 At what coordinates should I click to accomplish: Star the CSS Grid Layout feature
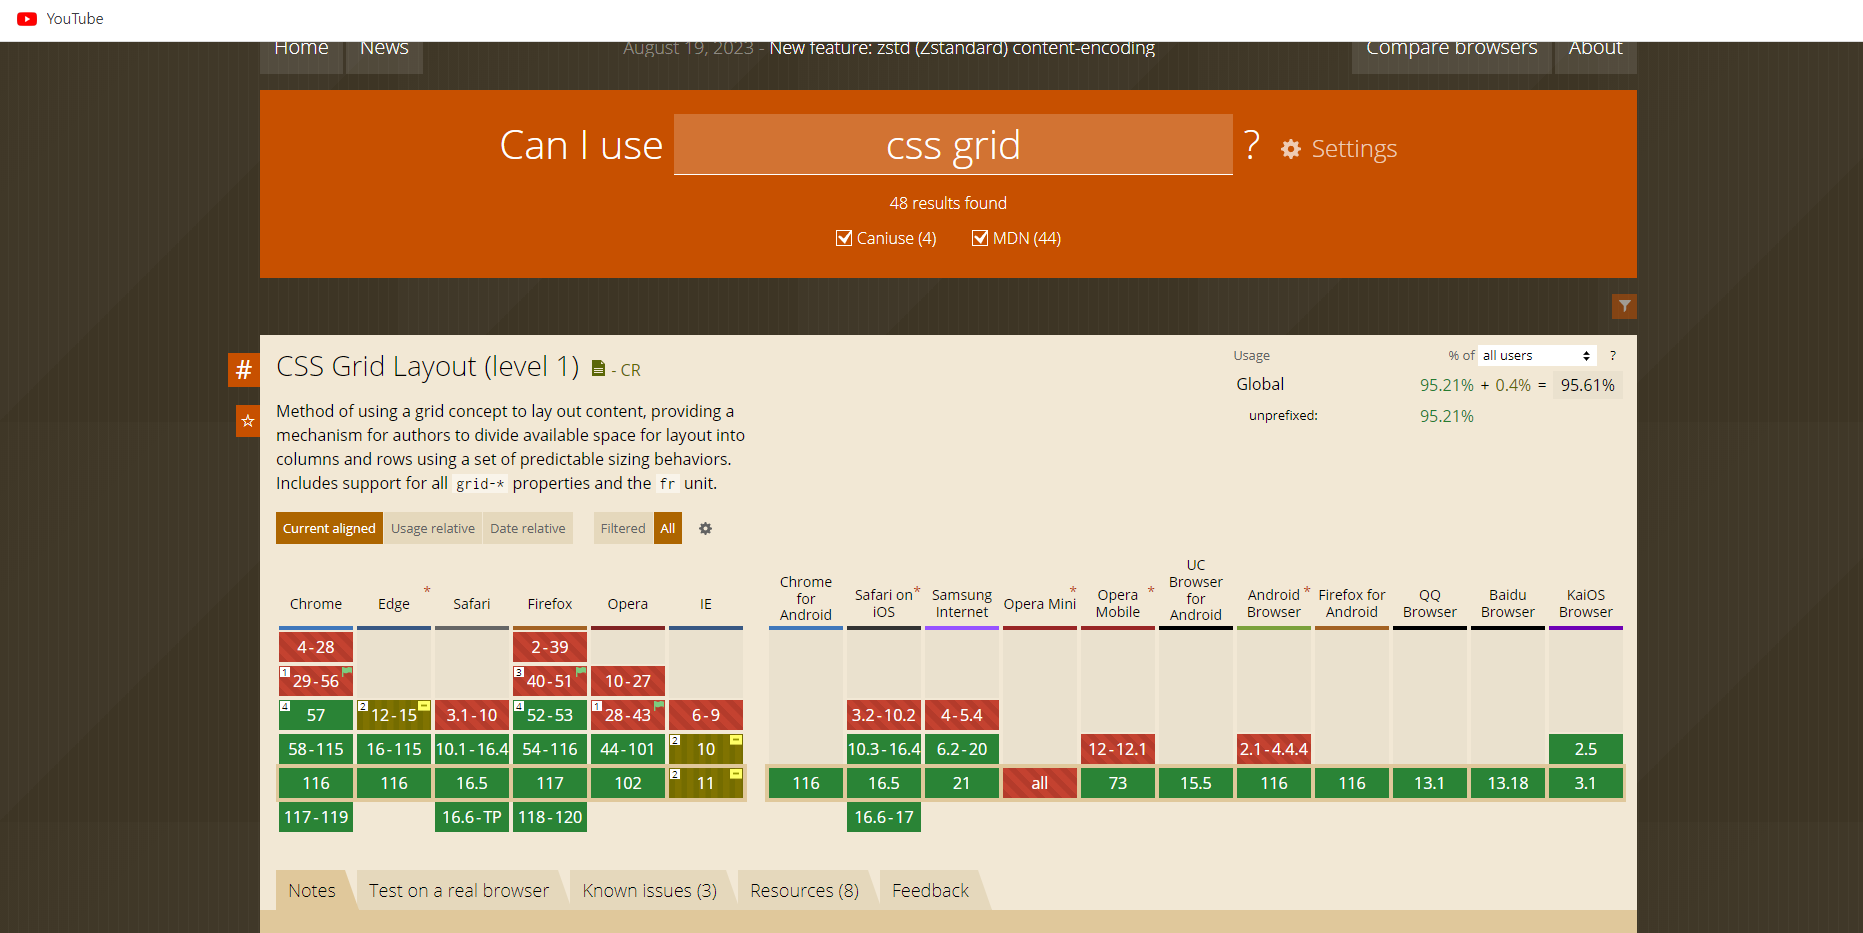[247, 421]
